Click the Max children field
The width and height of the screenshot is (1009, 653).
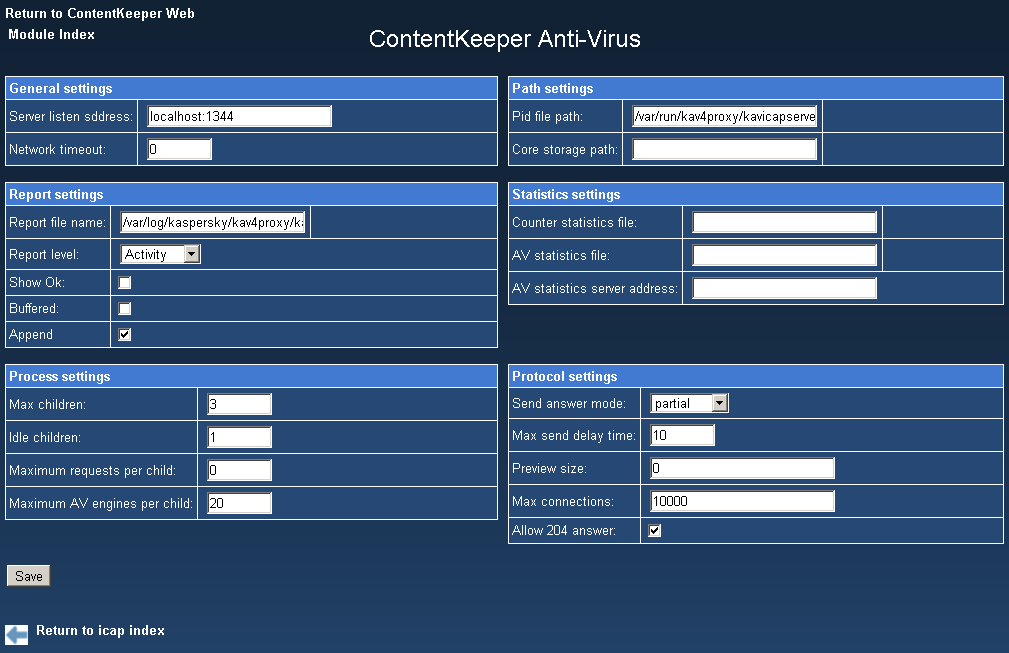click(x=239, y=405)
